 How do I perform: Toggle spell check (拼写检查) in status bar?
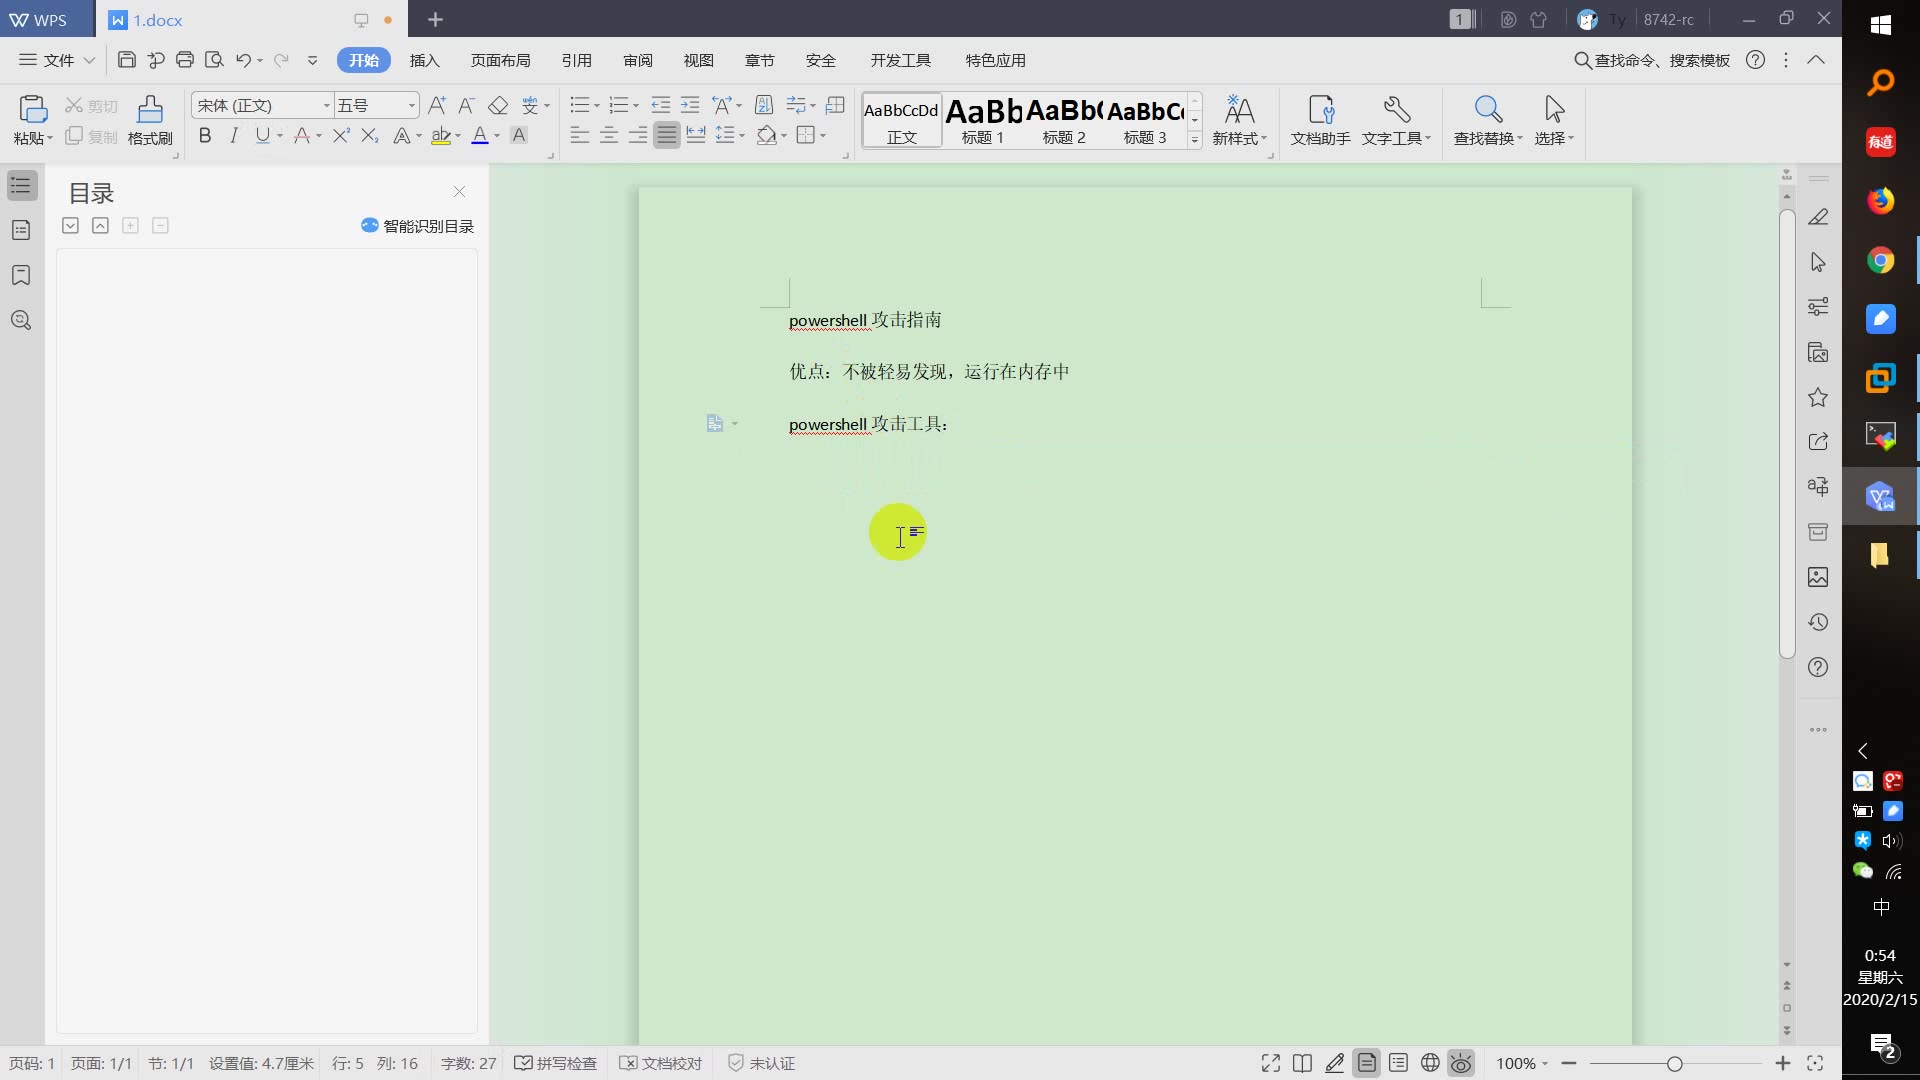pyautogui.click(x=555, y=1063)
